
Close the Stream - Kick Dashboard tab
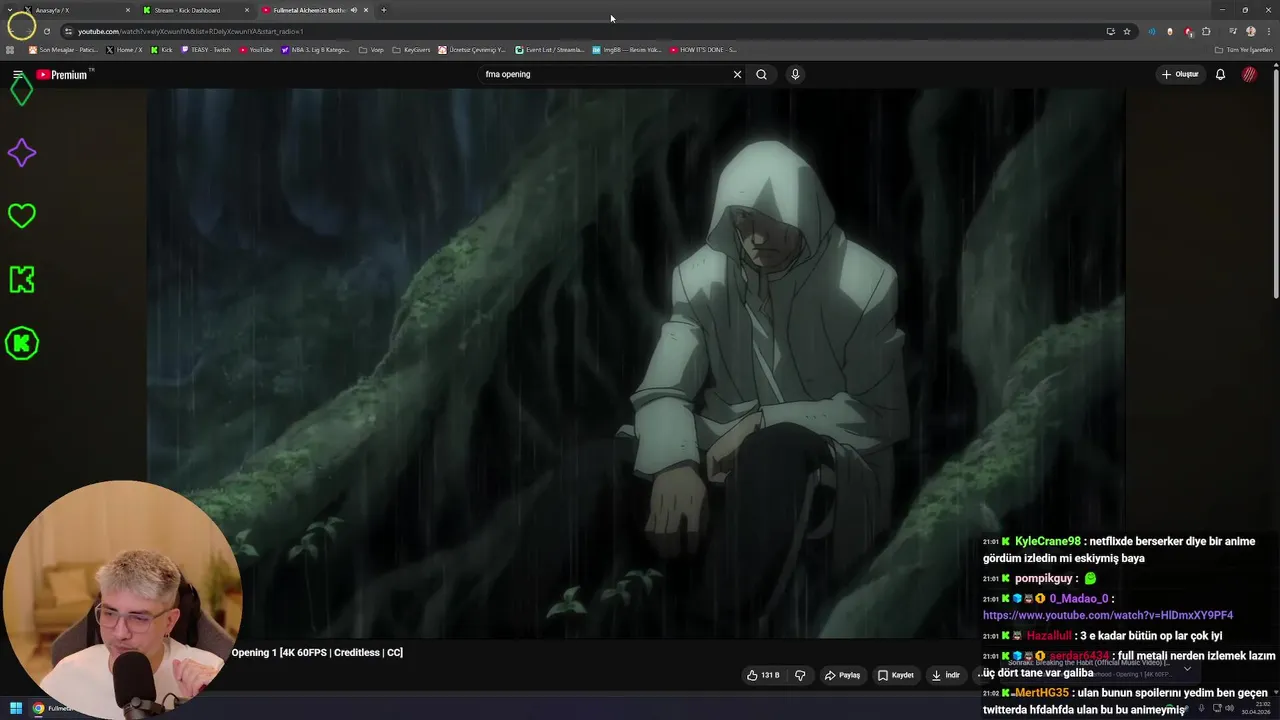[x=246, y=10]
